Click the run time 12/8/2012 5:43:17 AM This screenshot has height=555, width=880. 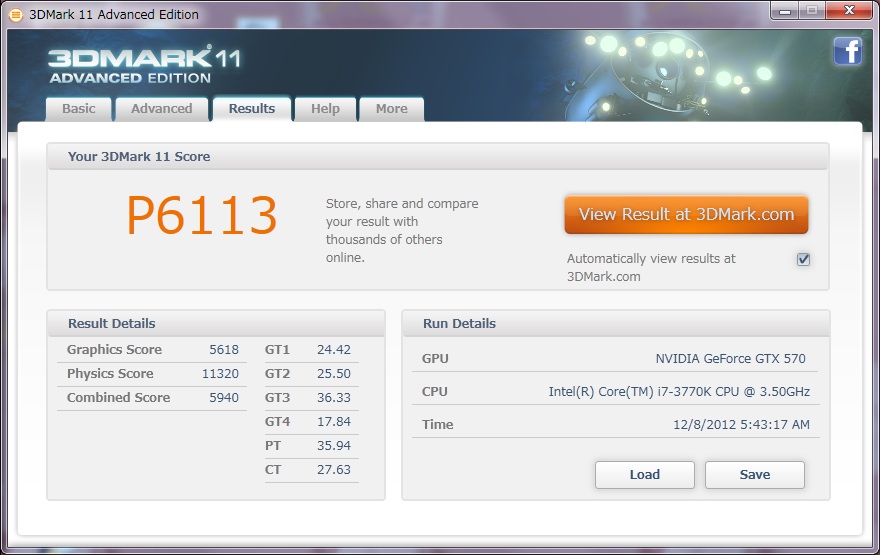coord(741,425)
